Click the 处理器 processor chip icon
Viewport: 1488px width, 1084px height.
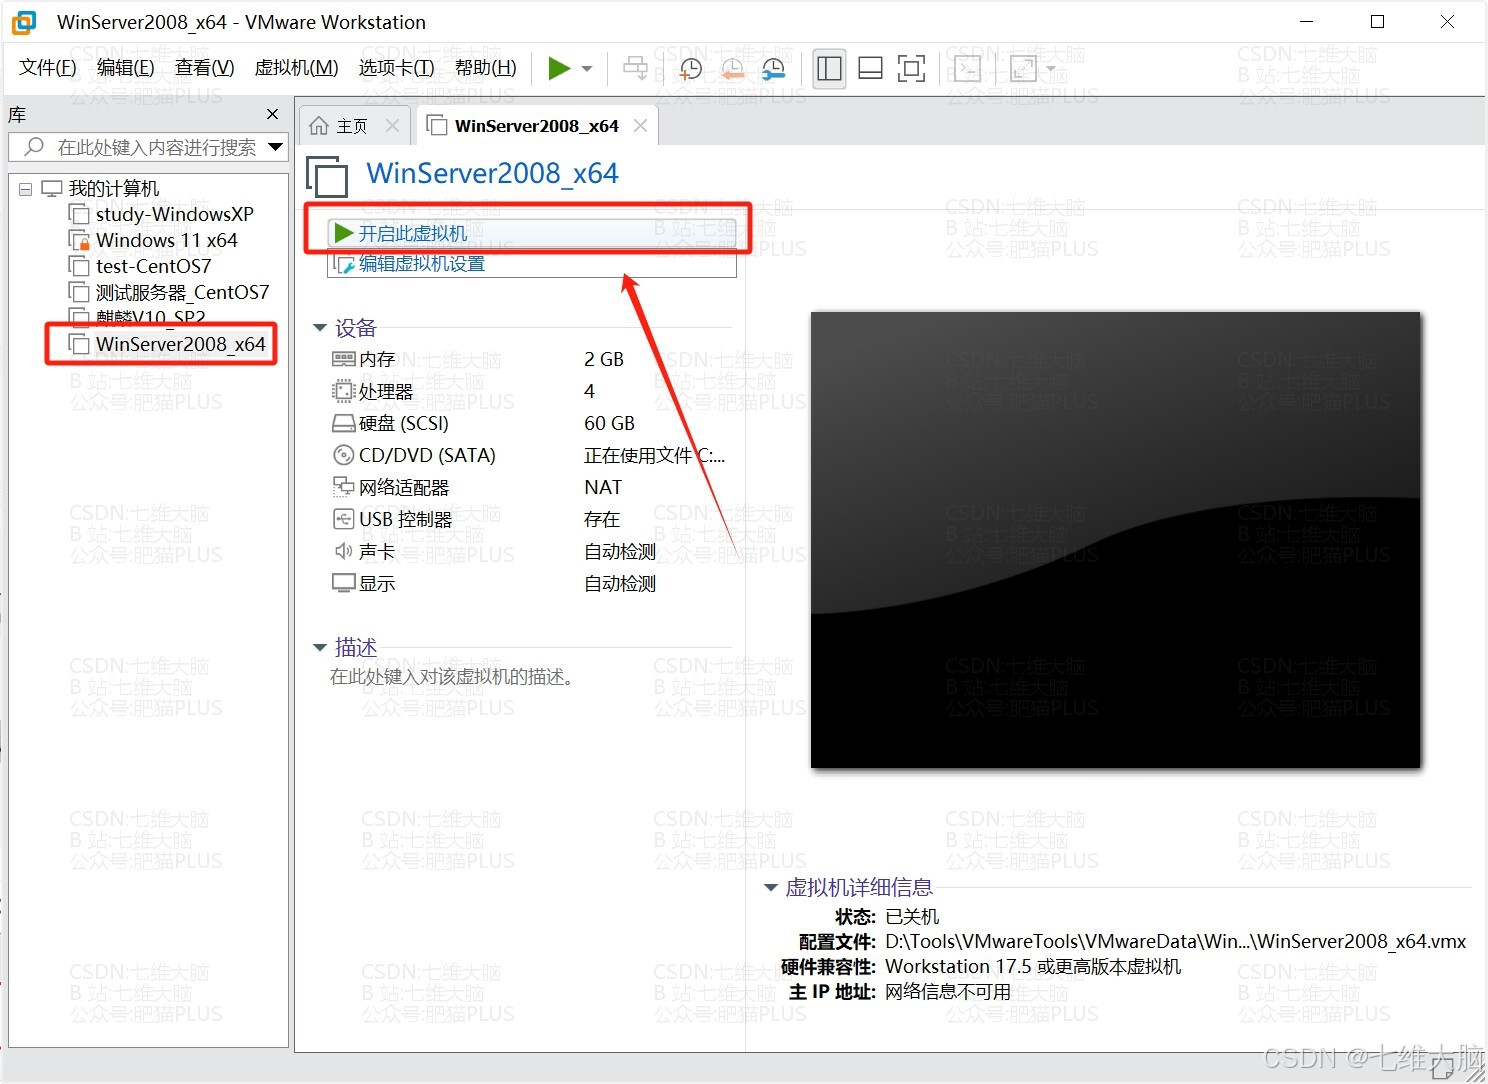coord(343,391)
